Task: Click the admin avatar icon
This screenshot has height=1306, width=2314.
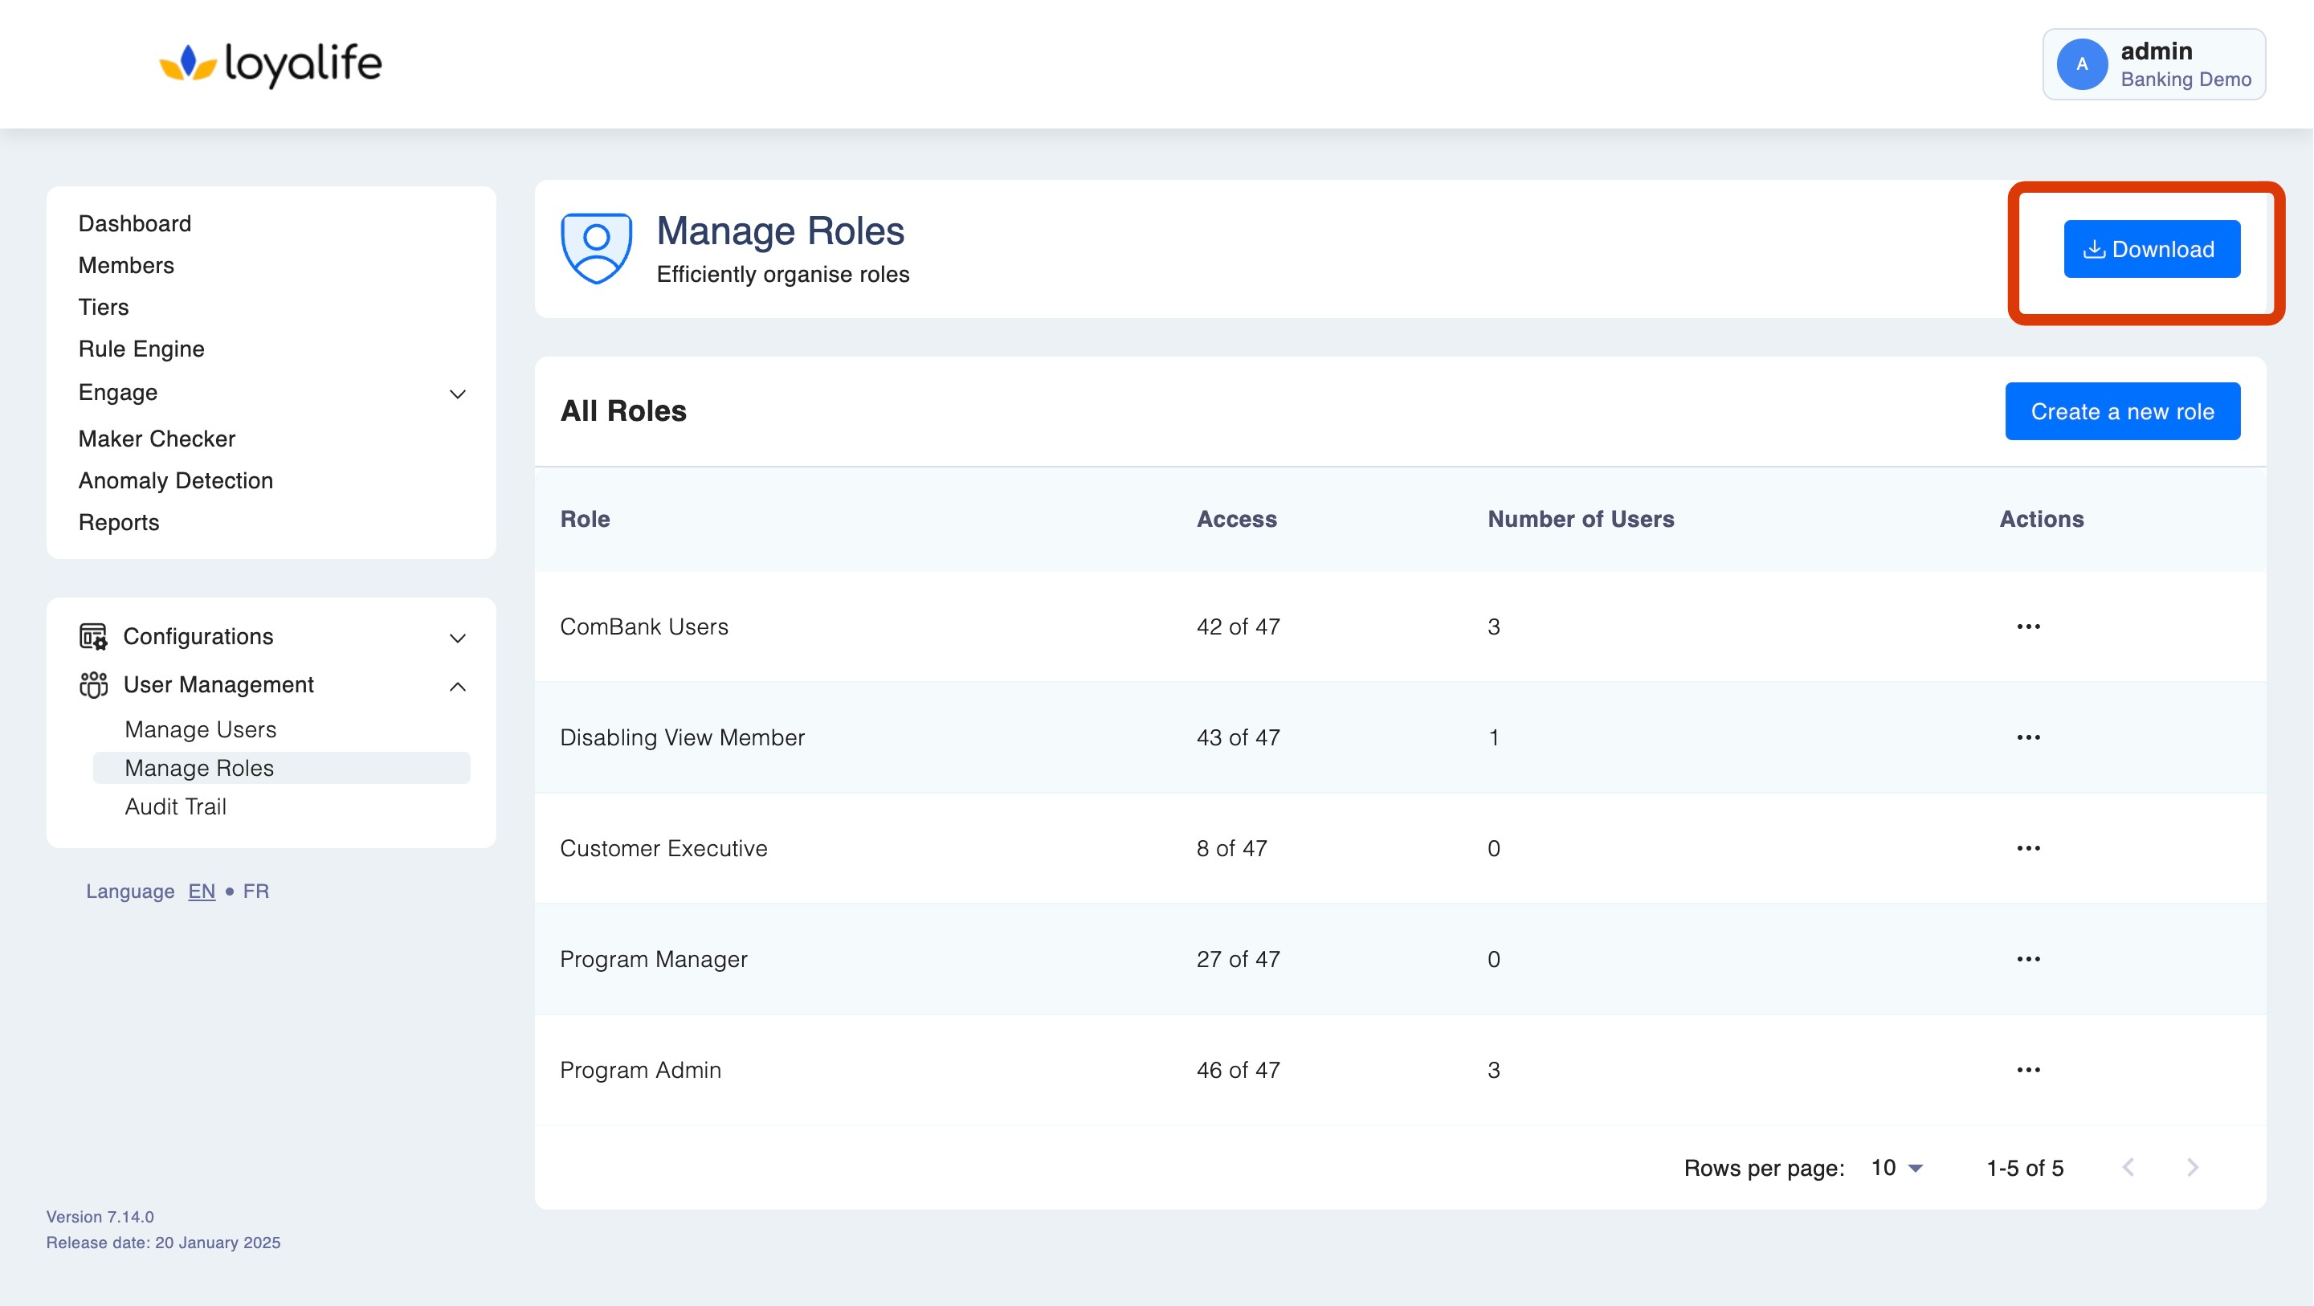Action: [x=2082, y=64]
